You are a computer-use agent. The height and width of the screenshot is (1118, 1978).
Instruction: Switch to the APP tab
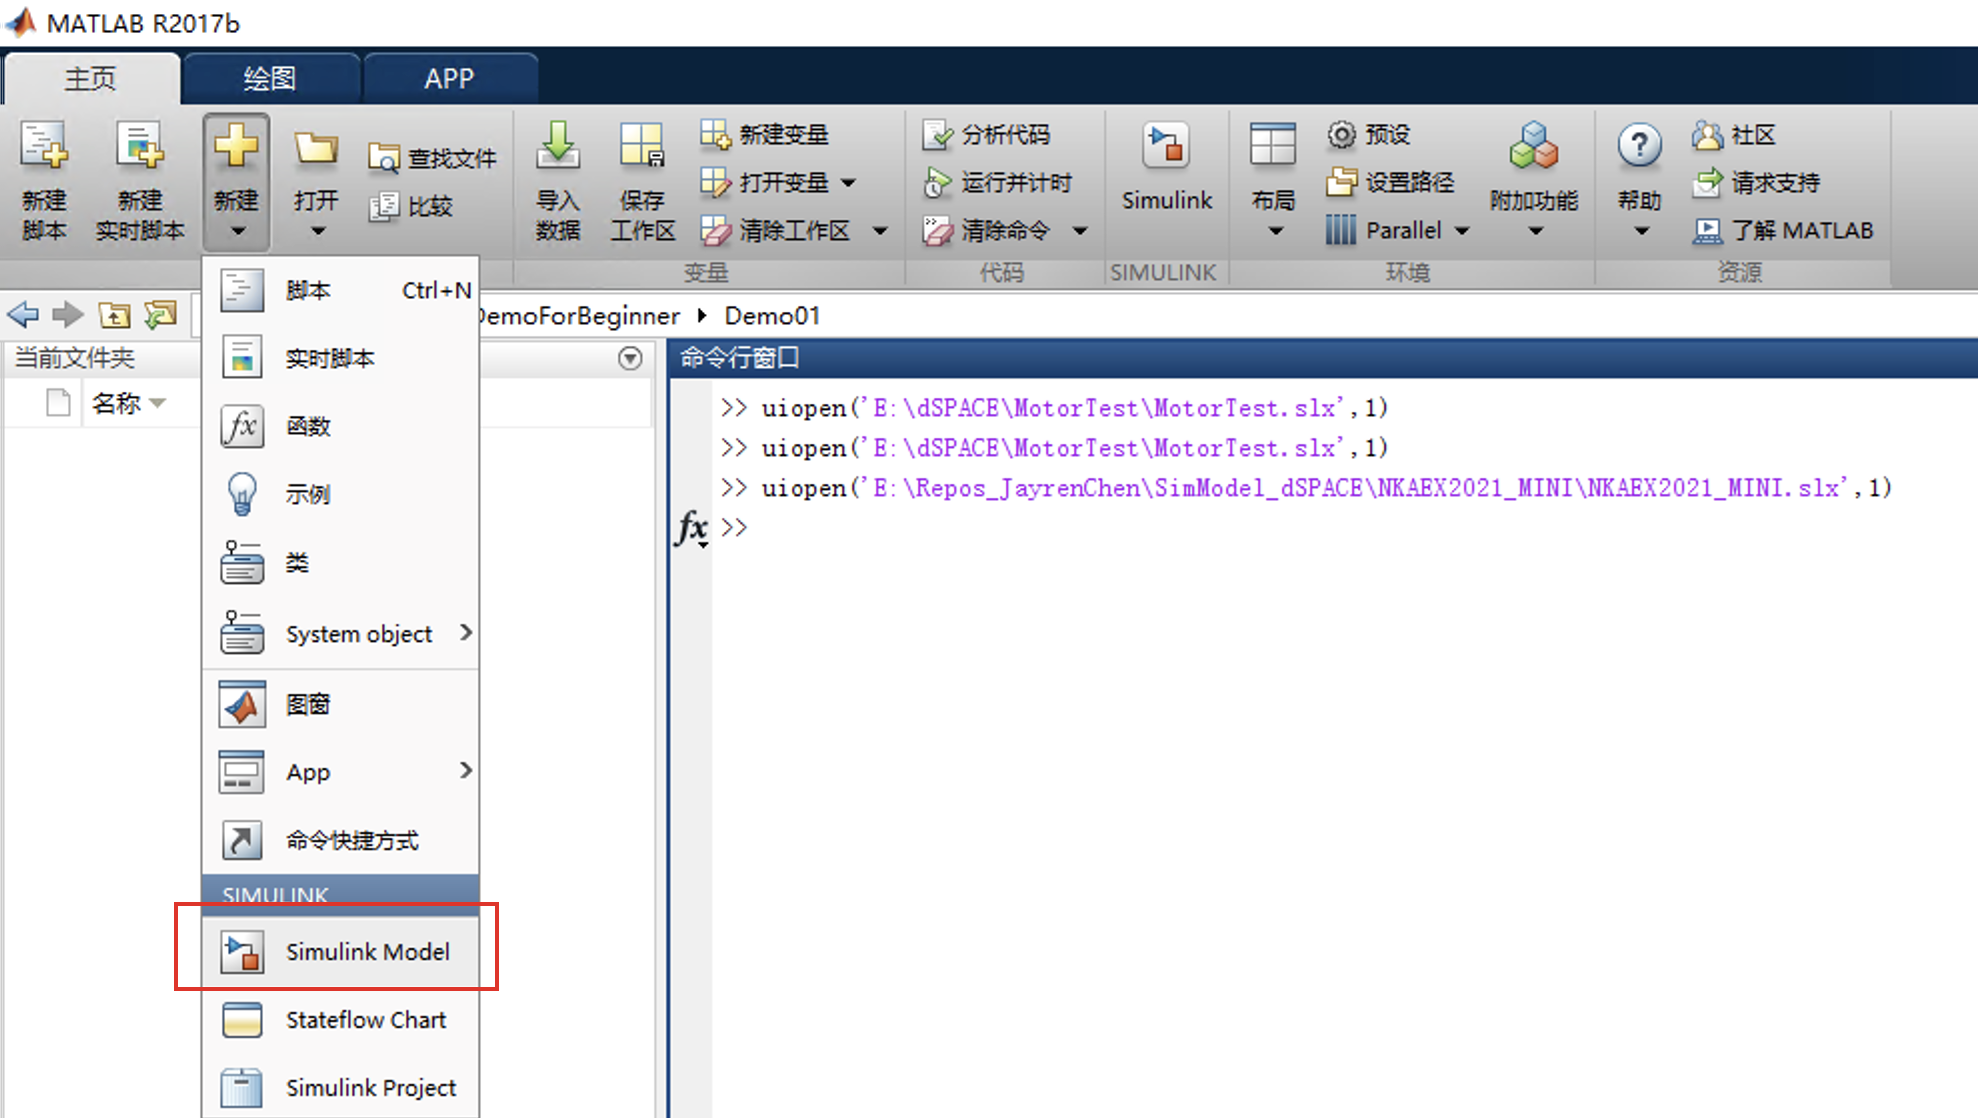point(449,78)
